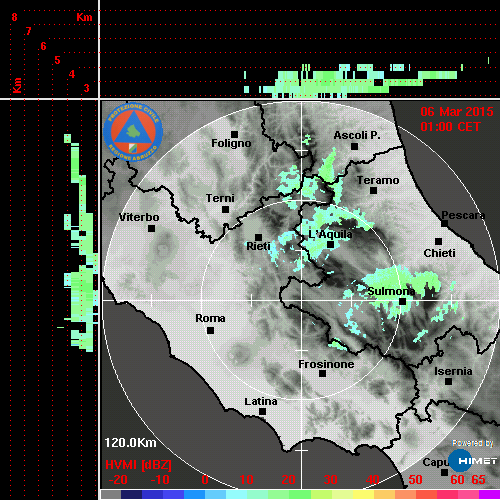Viewport: 500px width, 500px height.
Task: Select the Frosinone city square marker
Action: click(322, 373)
